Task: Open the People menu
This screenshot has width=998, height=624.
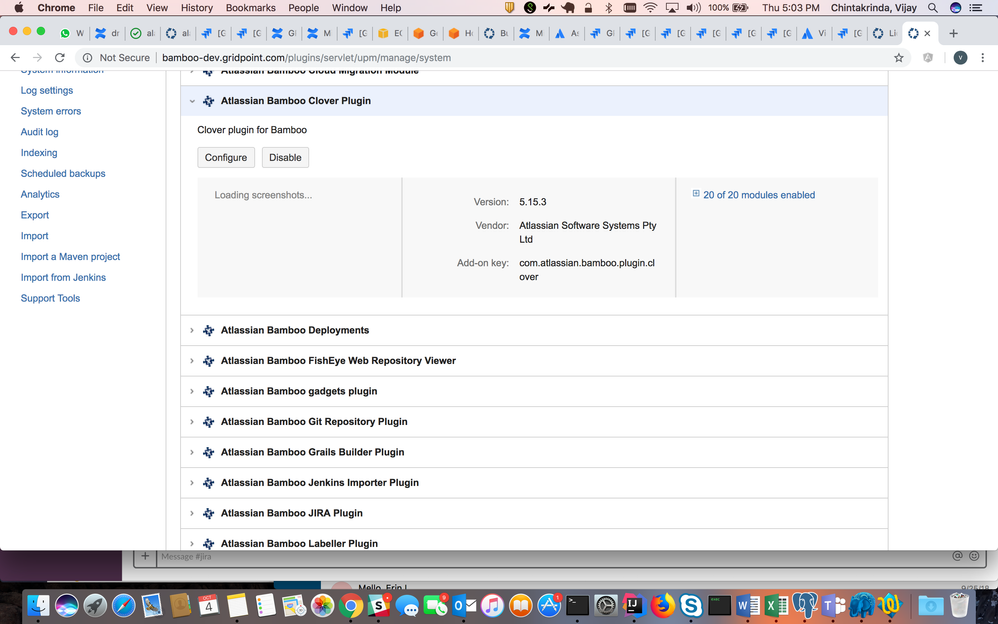Action: pos(304,8)
